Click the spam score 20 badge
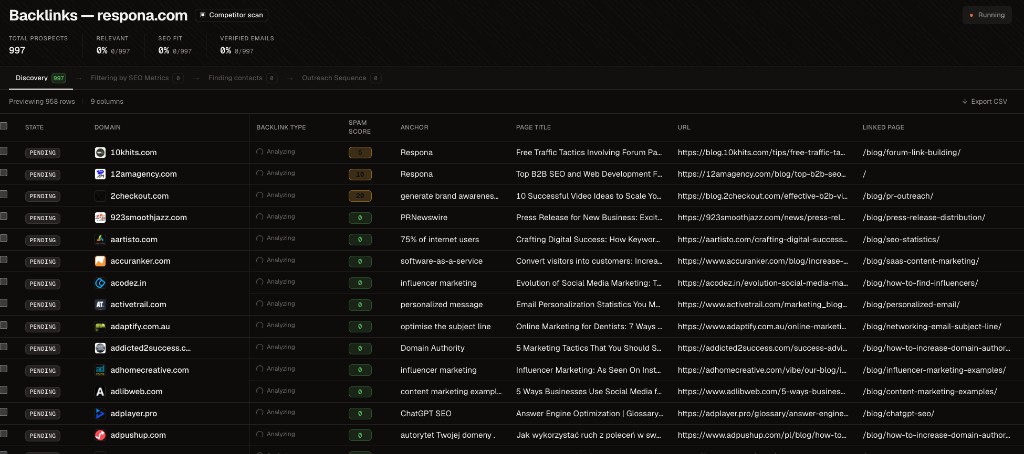This screenshot has height=454, width=1024. pyautogui.click(x=360, y=196)
